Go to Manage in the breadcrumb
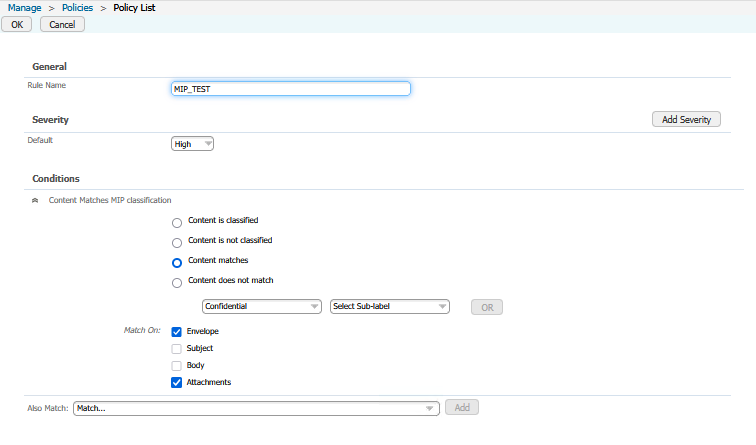Viewport: 756px width, 445px height. click(x=25, y=8)
